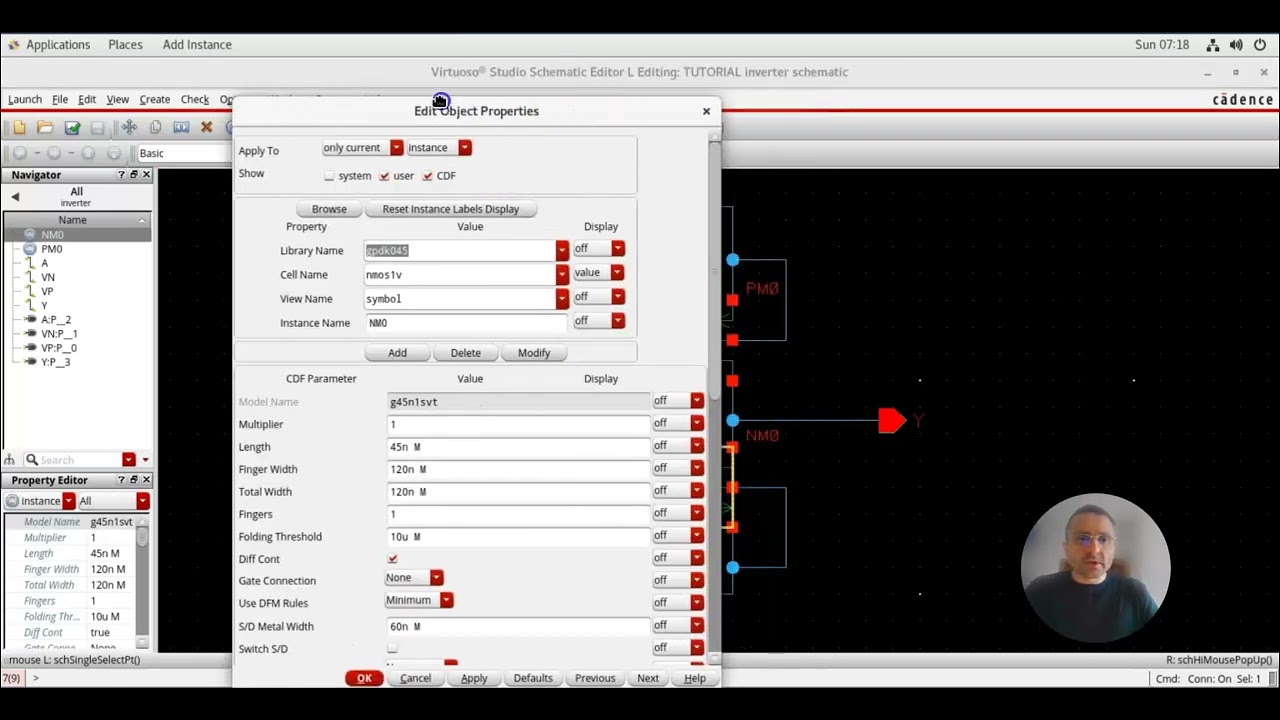The image size is (1280, 720).
Task: Click the Navigator panel help icon
Action: [122, 174]
